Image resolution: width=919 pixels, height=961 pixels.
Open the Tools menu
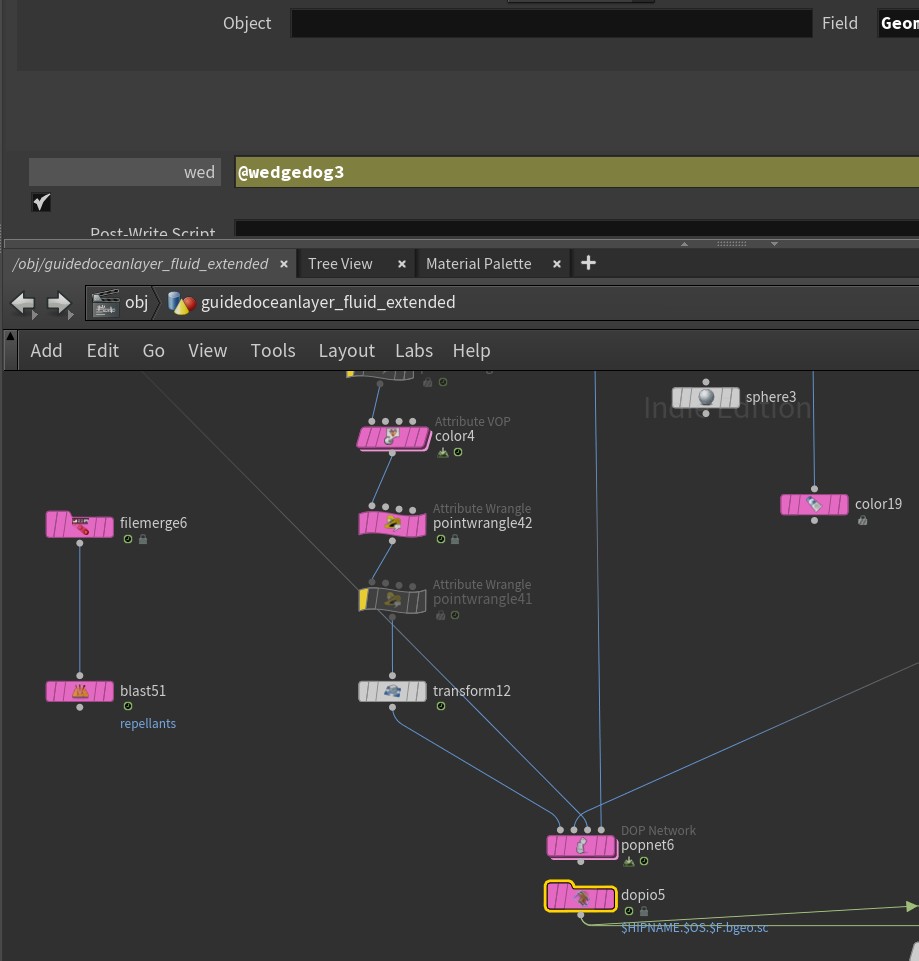pos(273,351)
